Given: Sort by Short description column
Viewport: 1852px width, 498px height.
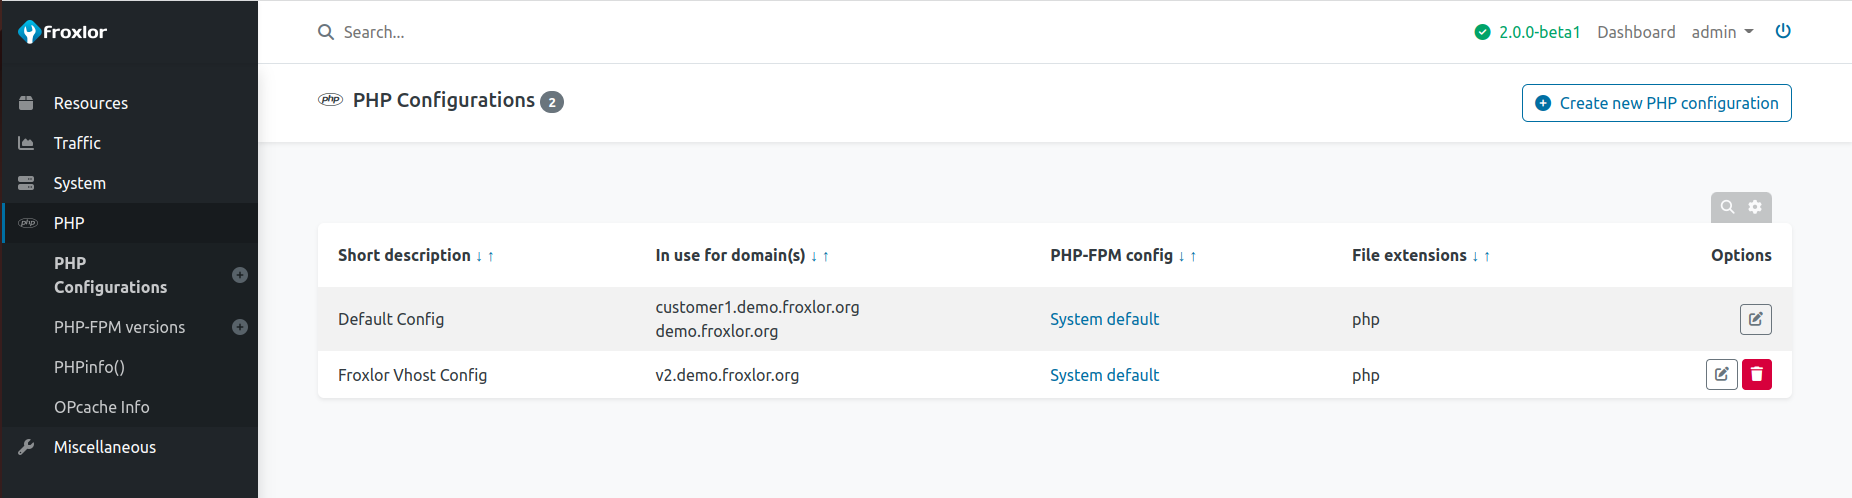Looking at the screenshot, I should (404, 255).
